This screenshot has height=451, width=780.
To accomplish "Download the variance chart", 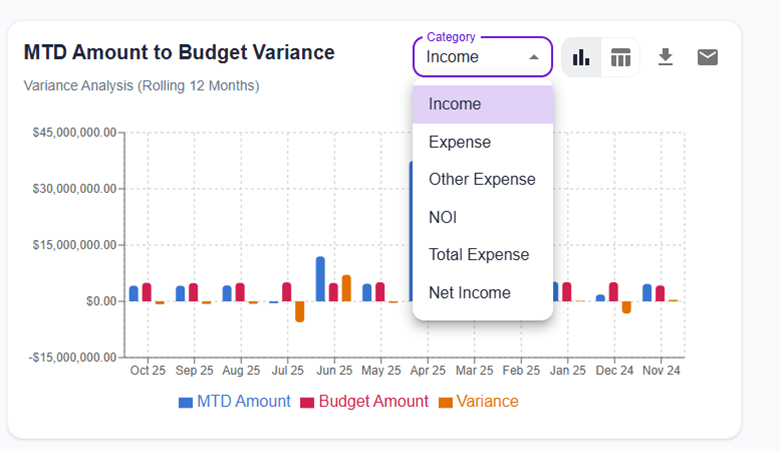I will click(x=665, y=58).
